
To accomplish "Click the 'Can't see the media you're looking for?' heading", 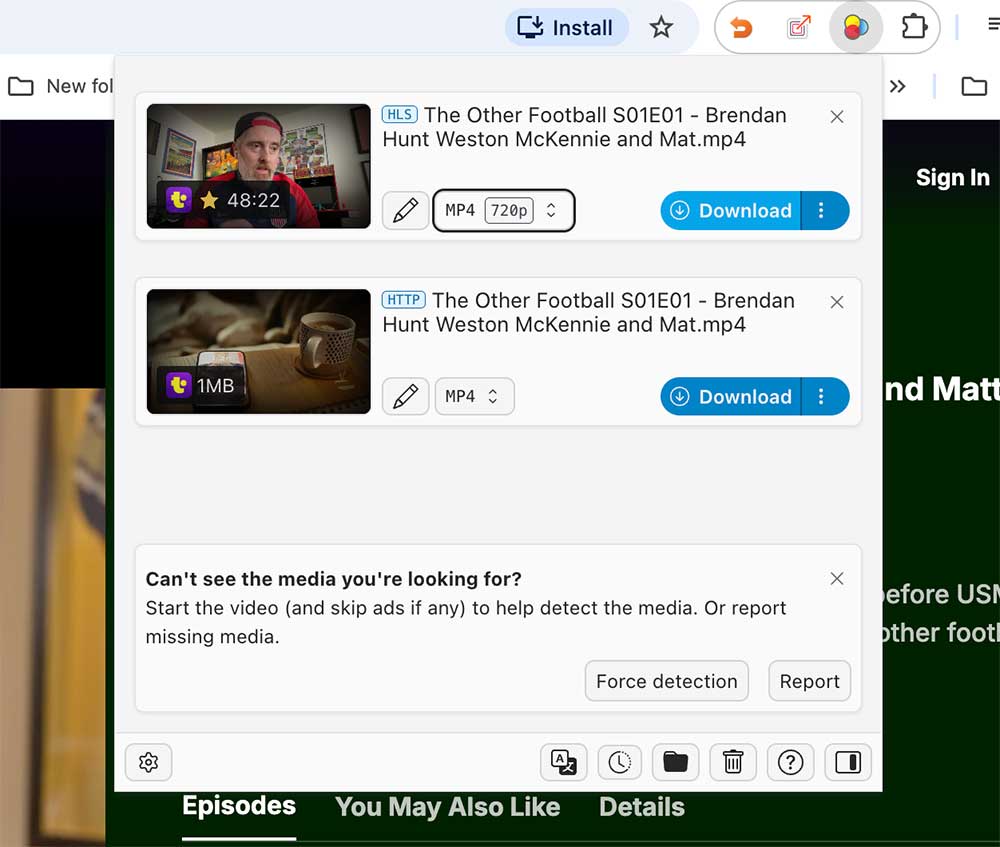I will point(334,578).
